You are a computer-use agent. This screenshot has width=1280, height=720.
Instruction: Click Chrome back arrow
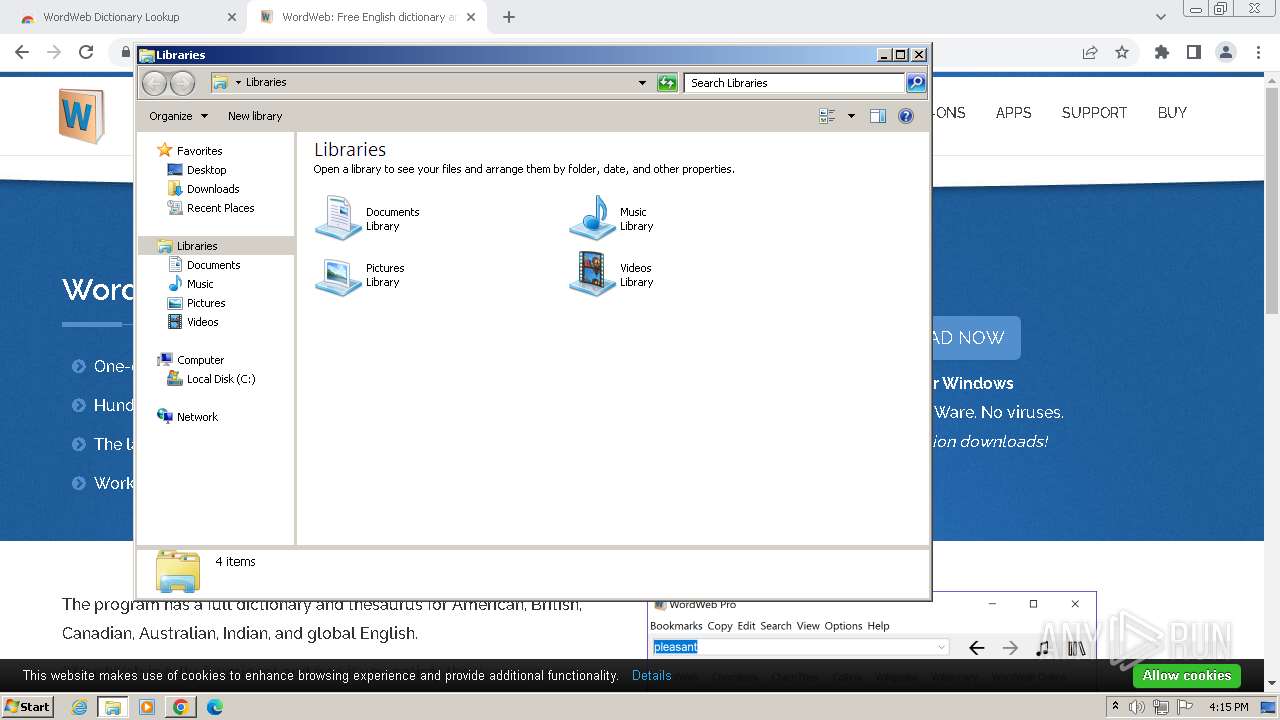[x=22, y=52]
